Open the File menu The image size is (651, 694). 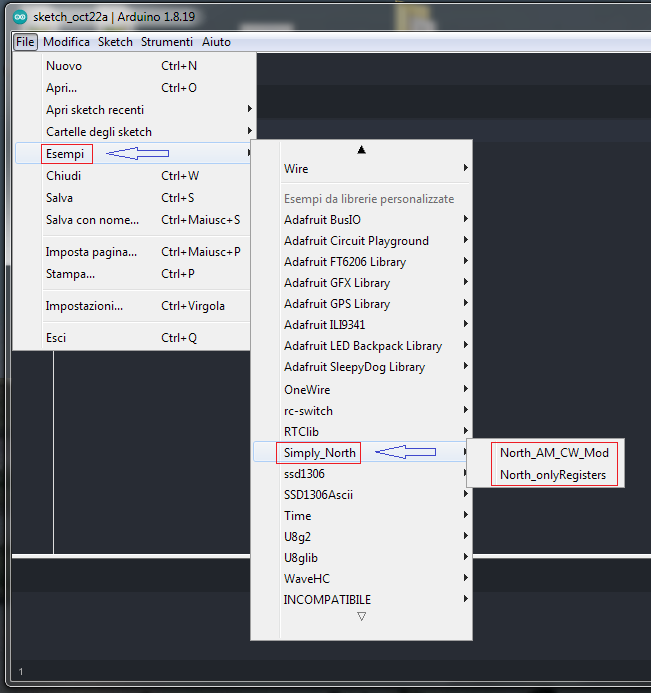coord(25,42)
